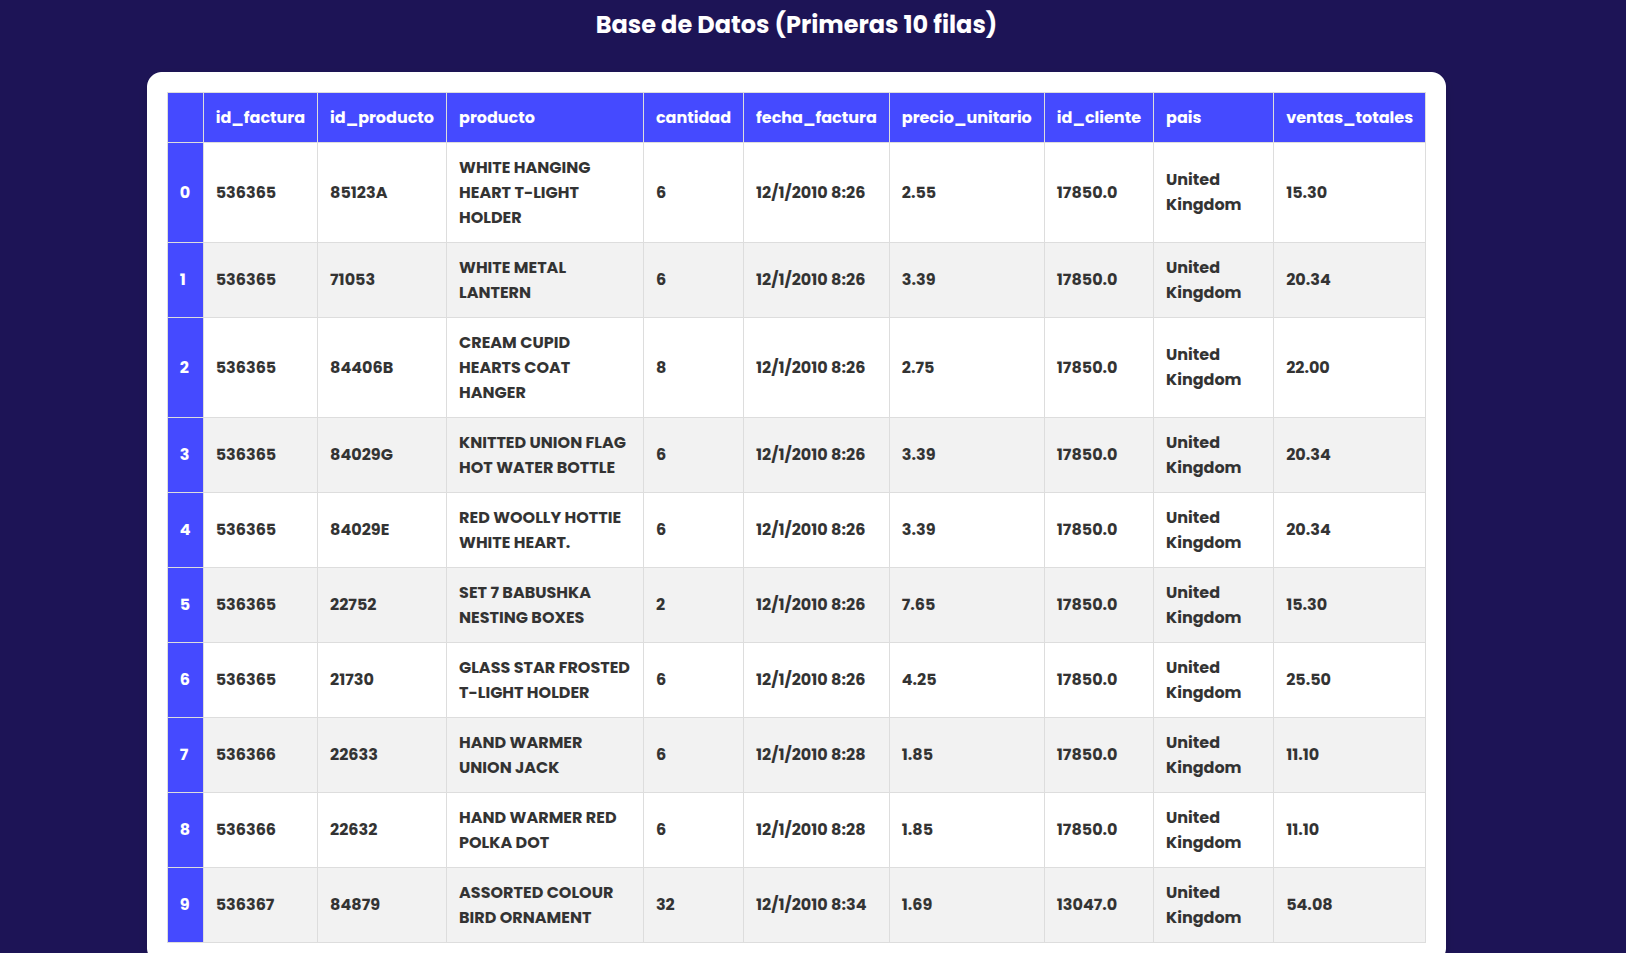Select row index 5 cell

185,605
